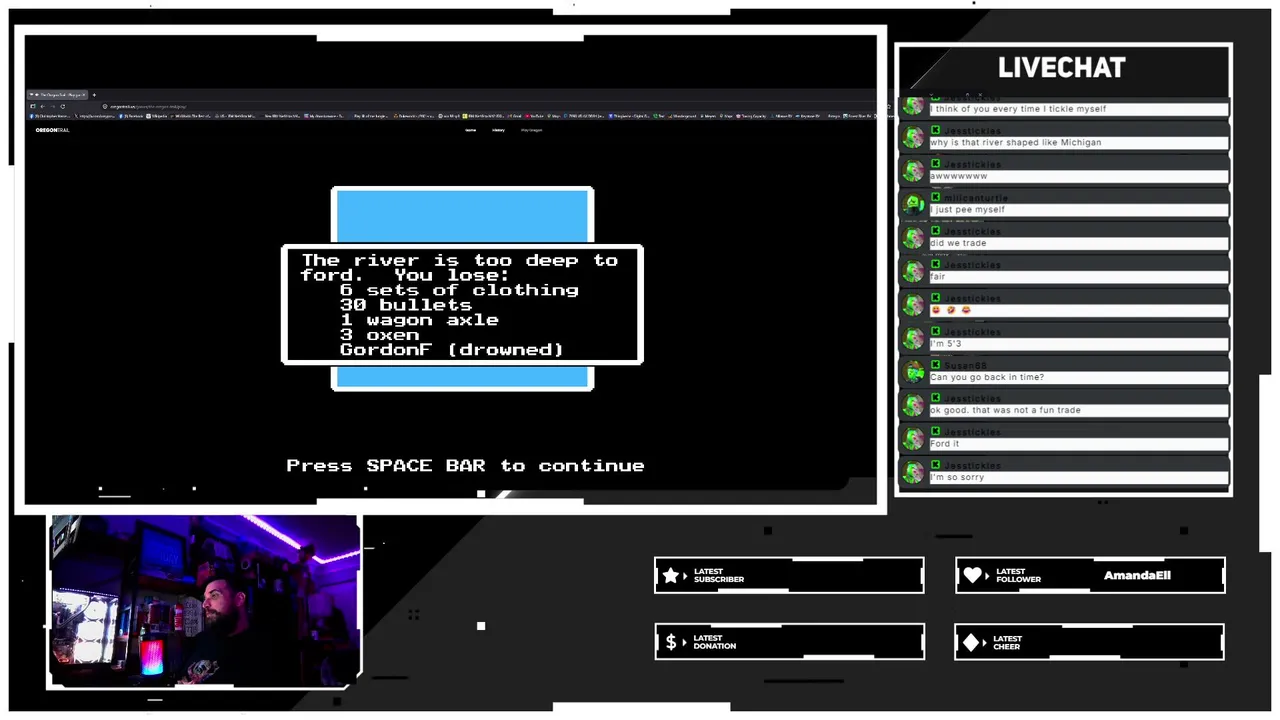Click the '1 wagon axle' line
Image resolution: width=1280 pixels, height=720 pixels.
point(419,320)
